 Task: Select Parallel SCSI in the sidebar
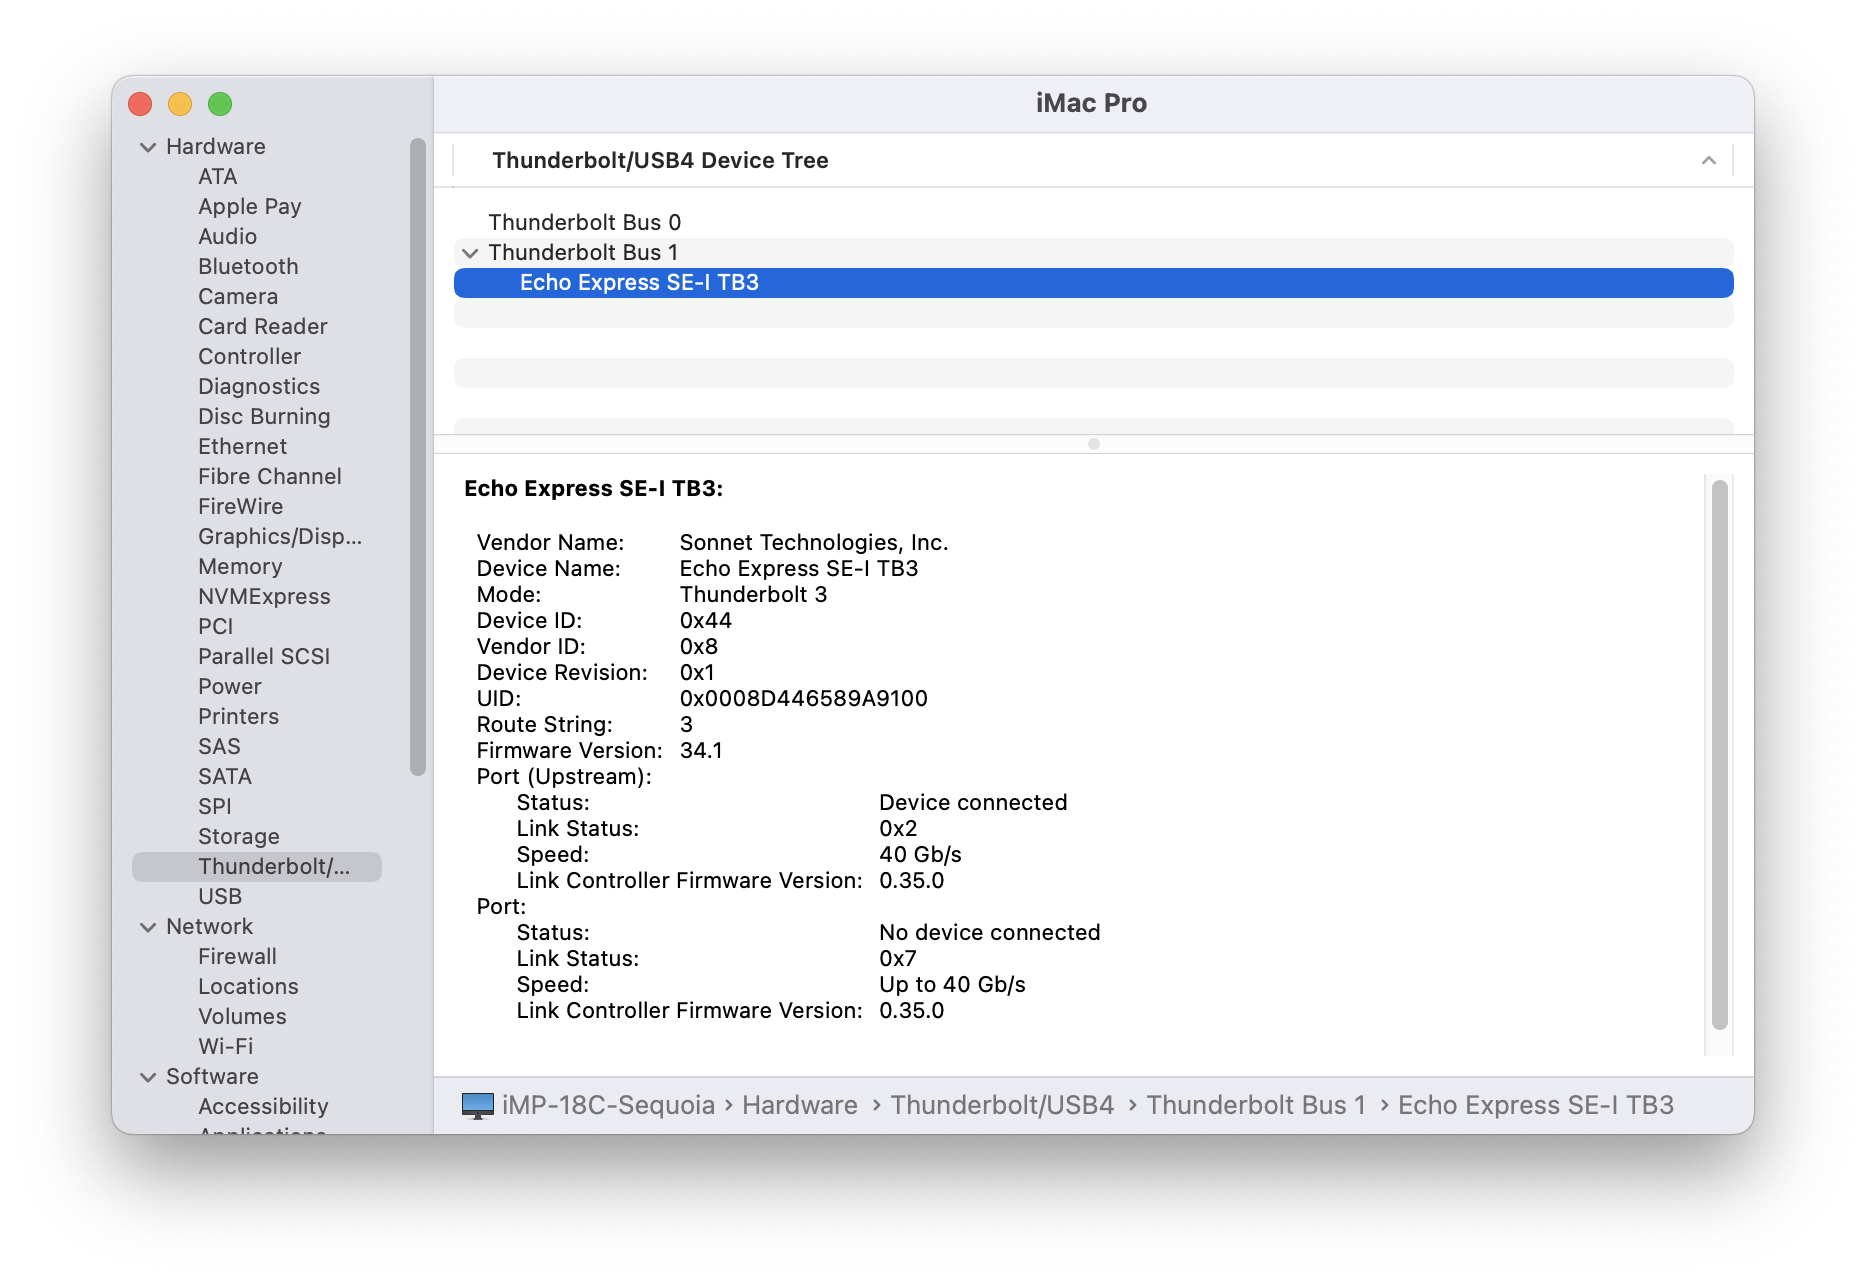[x=264, y=657]
